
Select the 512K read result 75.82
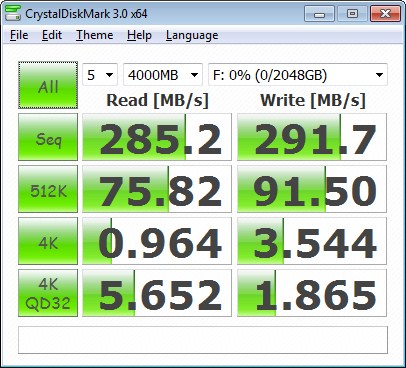click(x=157, y=189)
